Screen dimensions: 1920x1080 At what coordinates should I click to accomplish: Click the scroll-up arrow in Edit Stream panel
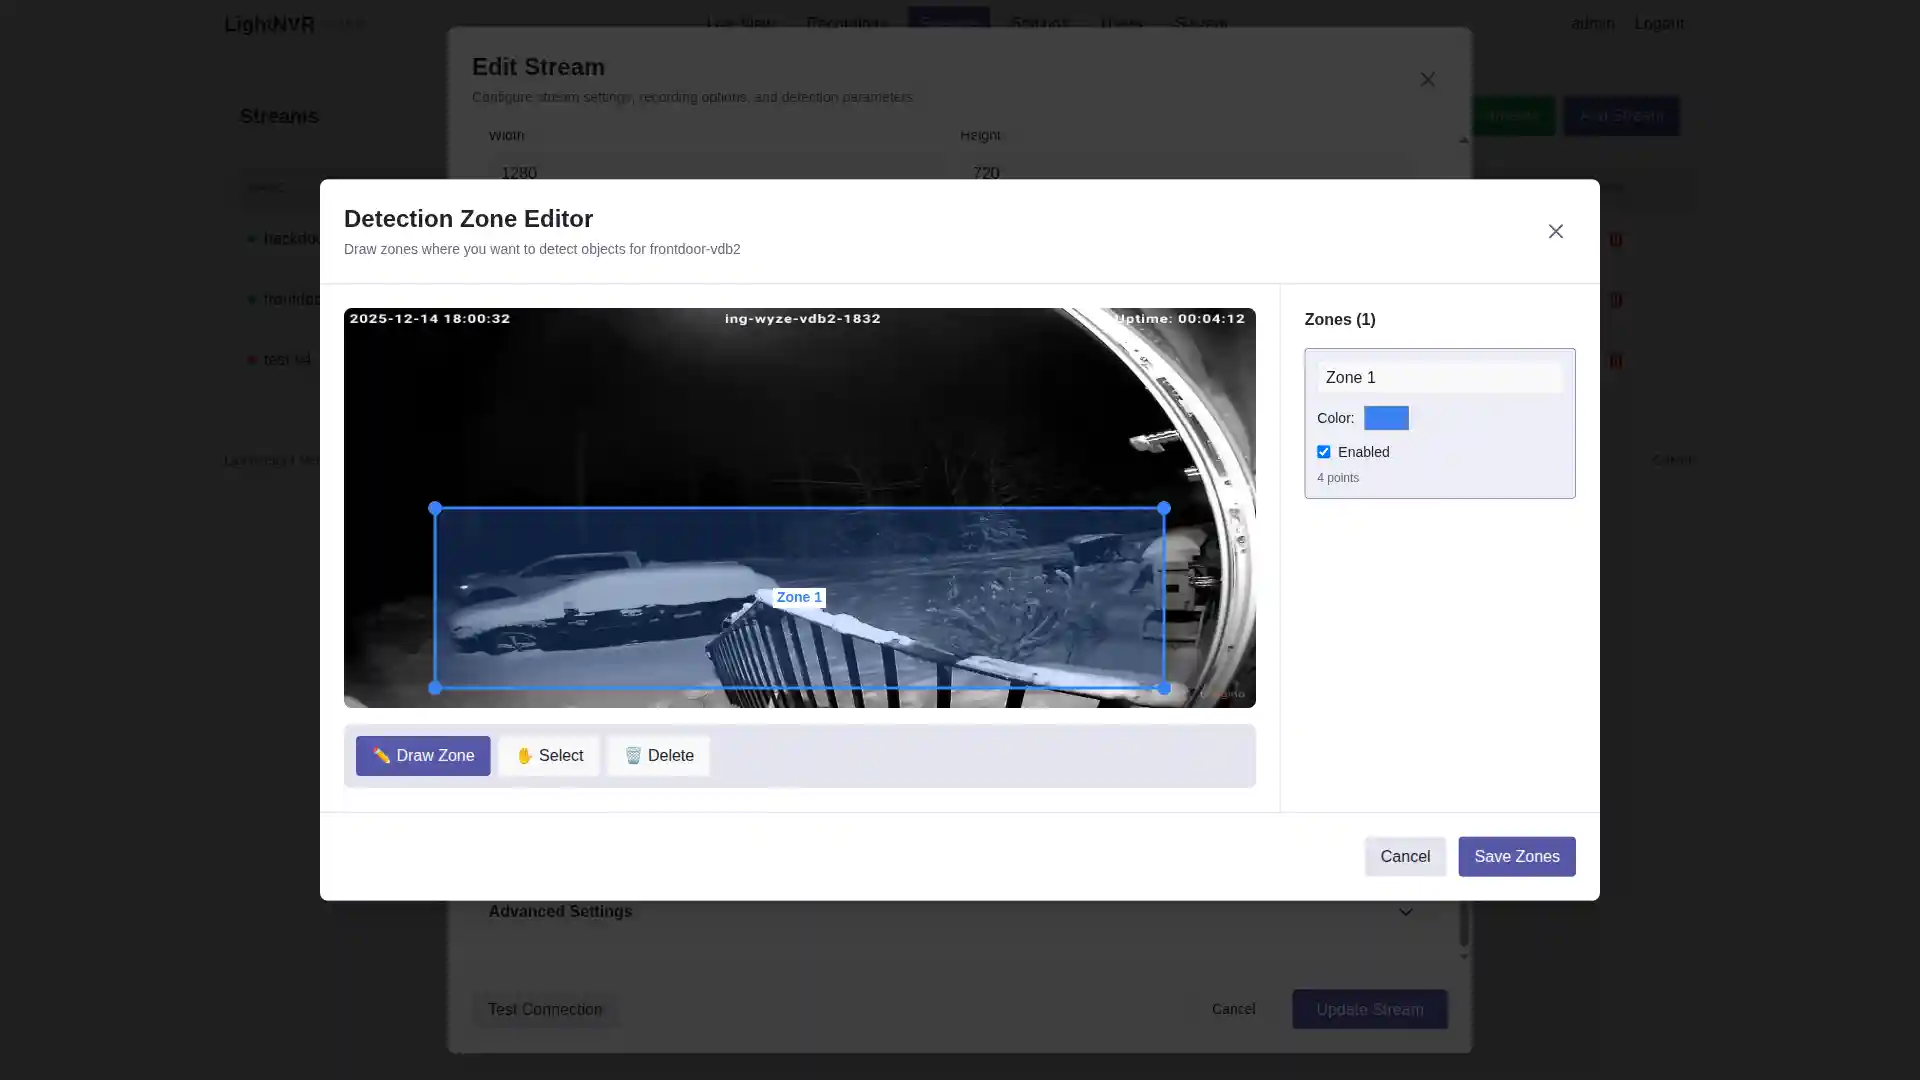[1464, 140]
